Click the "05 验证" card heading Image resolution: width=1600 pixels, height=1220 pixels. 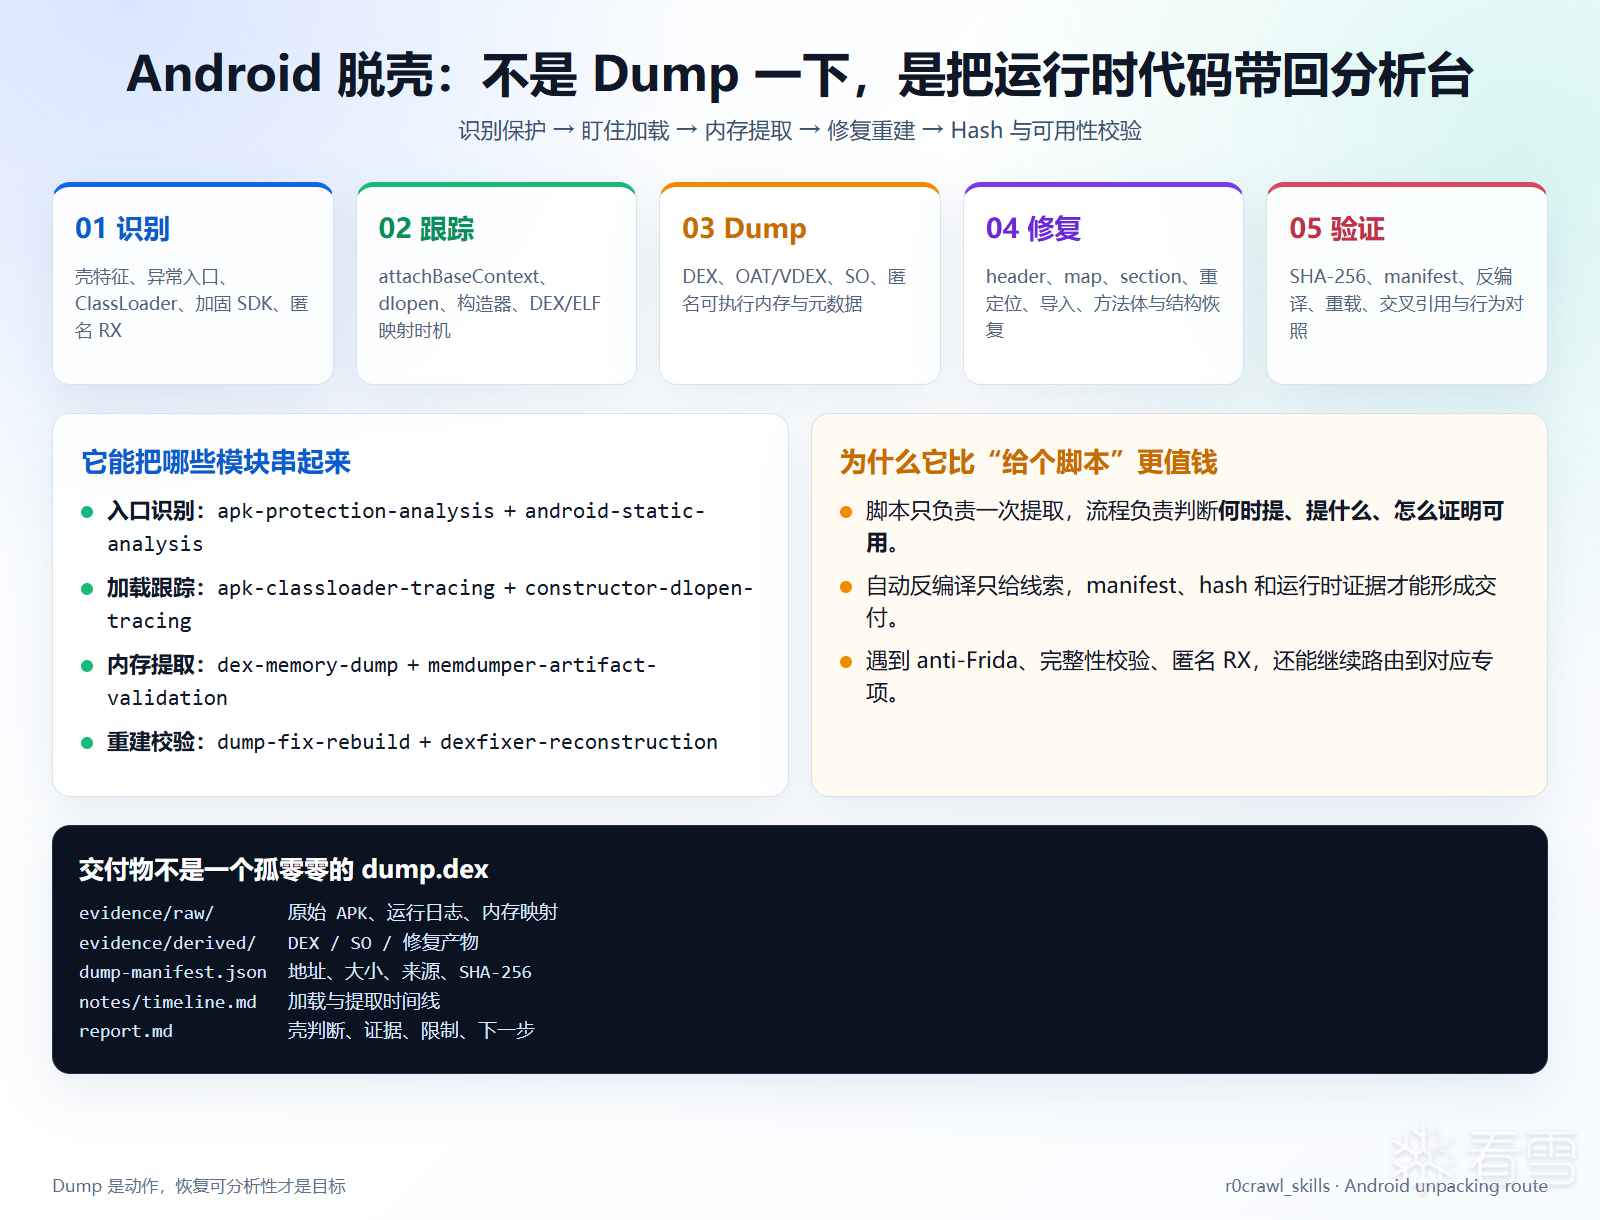coord(1337,229)
